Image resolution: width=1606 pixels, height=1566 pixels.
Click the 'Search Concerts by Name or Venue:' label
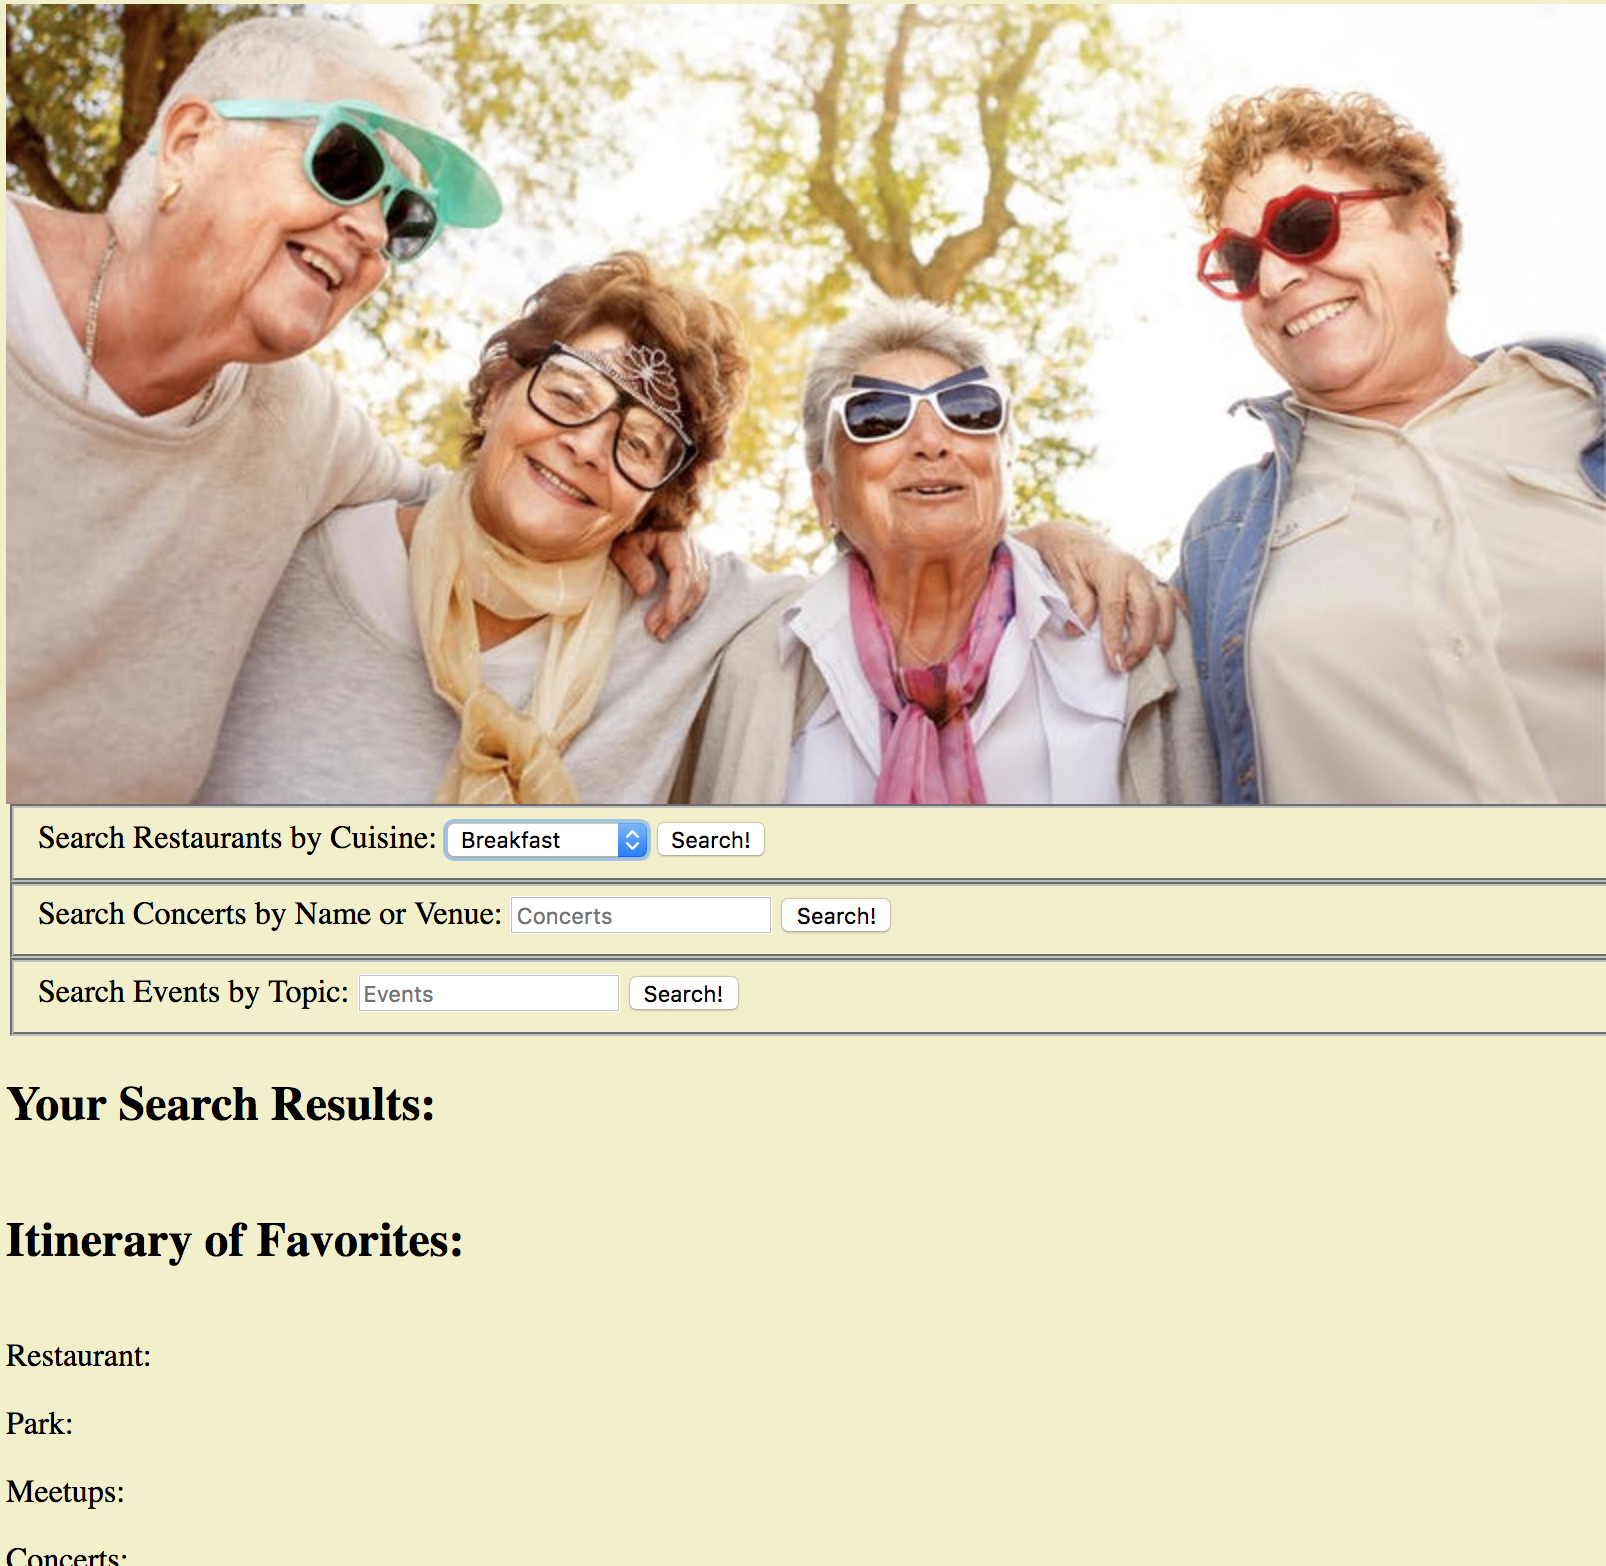coord(269,914)
